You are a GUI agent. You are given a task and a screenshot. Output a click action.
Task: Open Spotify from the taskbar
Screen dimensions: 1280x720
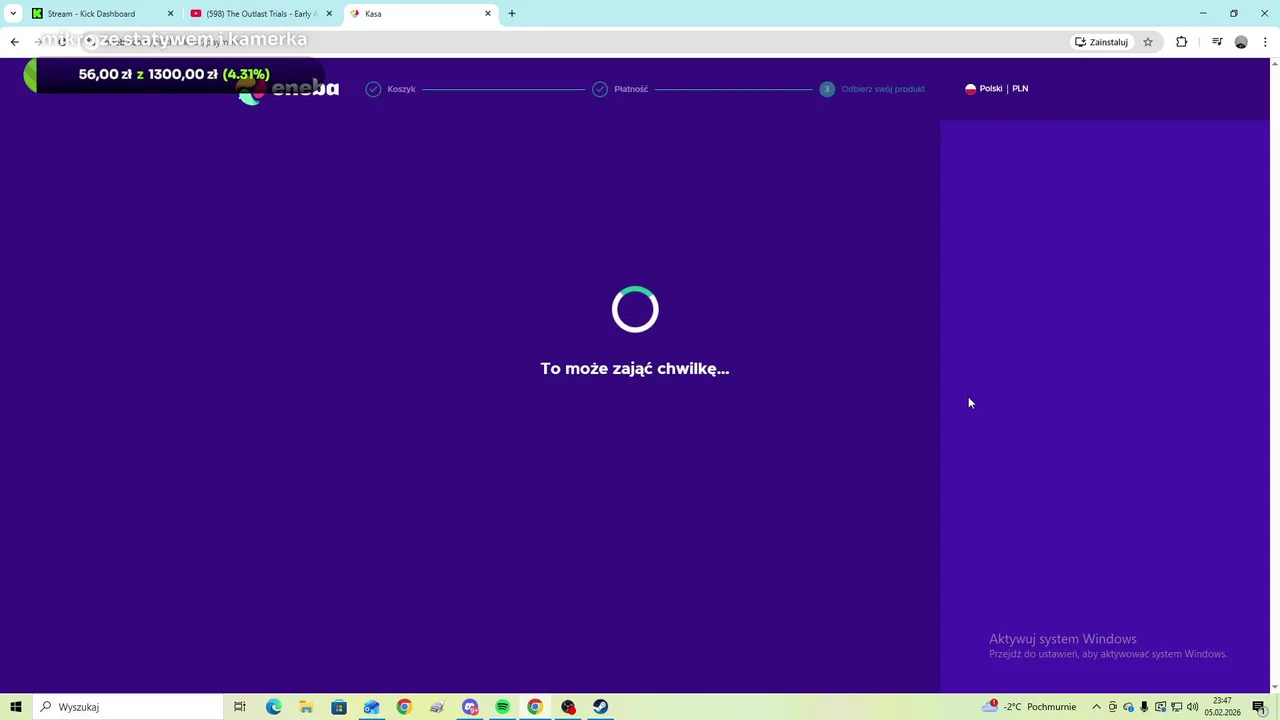pyautogui.click(x=502, y=707)
